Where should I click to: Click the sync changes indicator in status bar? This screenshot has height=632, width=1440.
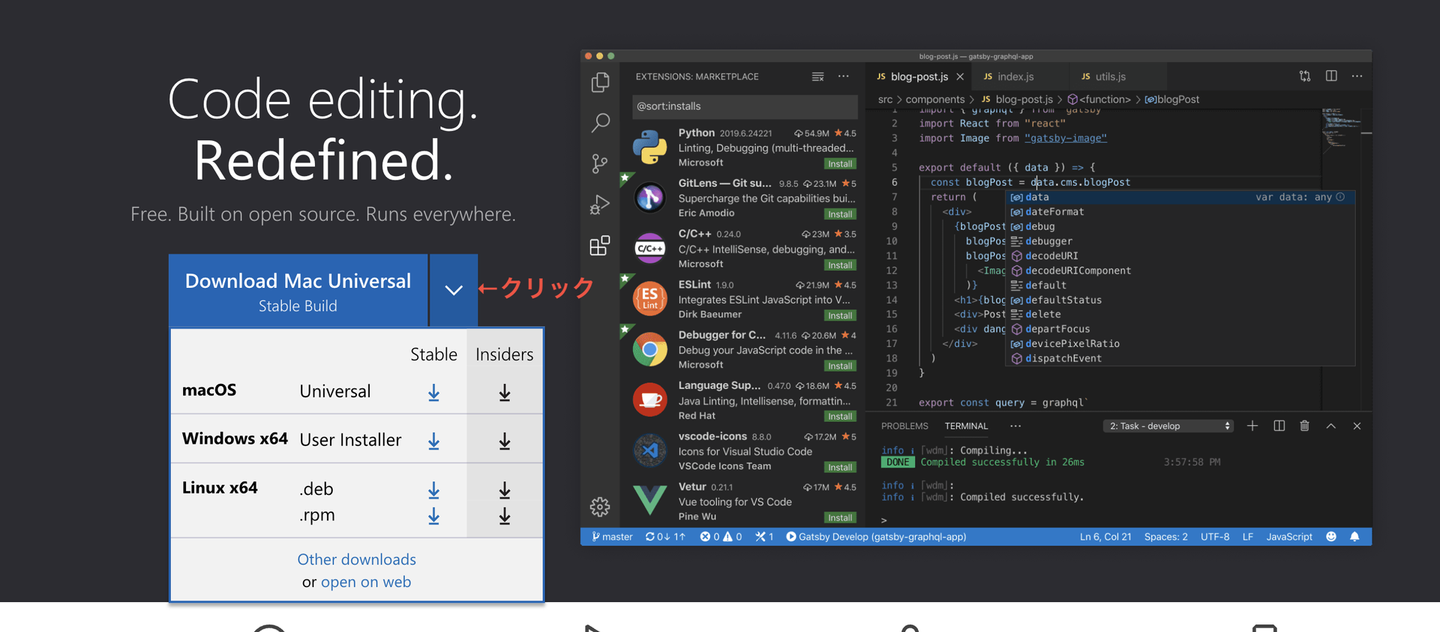tap(665, 537)
